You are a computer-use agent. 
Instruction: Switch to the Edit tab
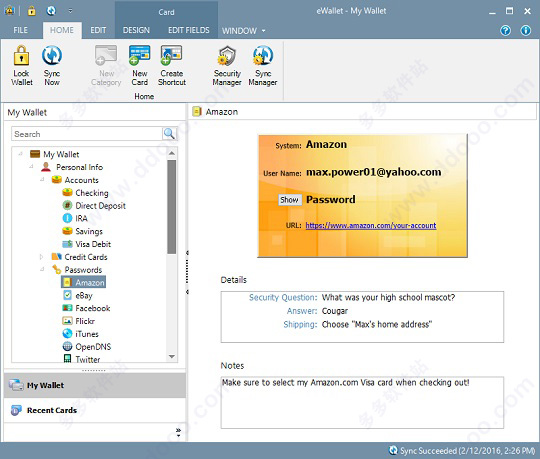pyautogui.click(x=98, y=30)
